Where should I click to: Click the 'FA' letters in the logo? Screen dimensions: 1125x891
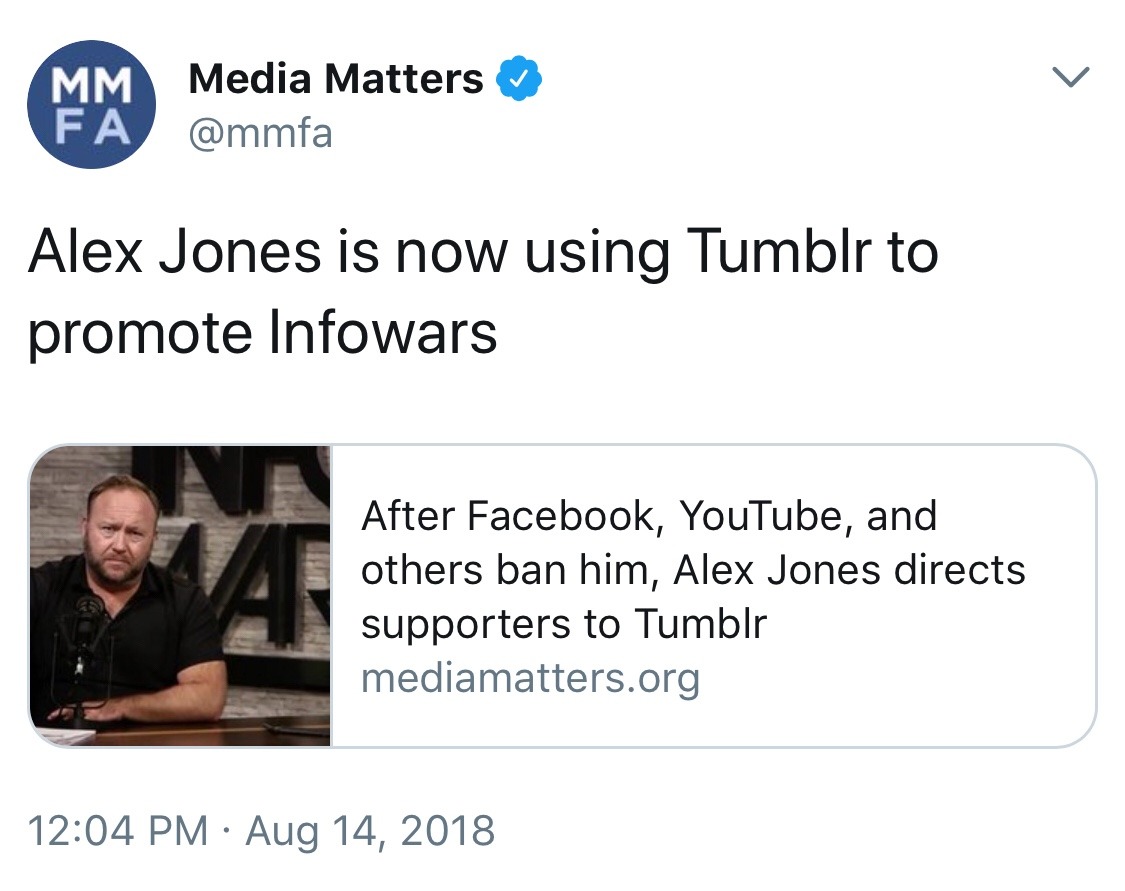coord(92,128)
